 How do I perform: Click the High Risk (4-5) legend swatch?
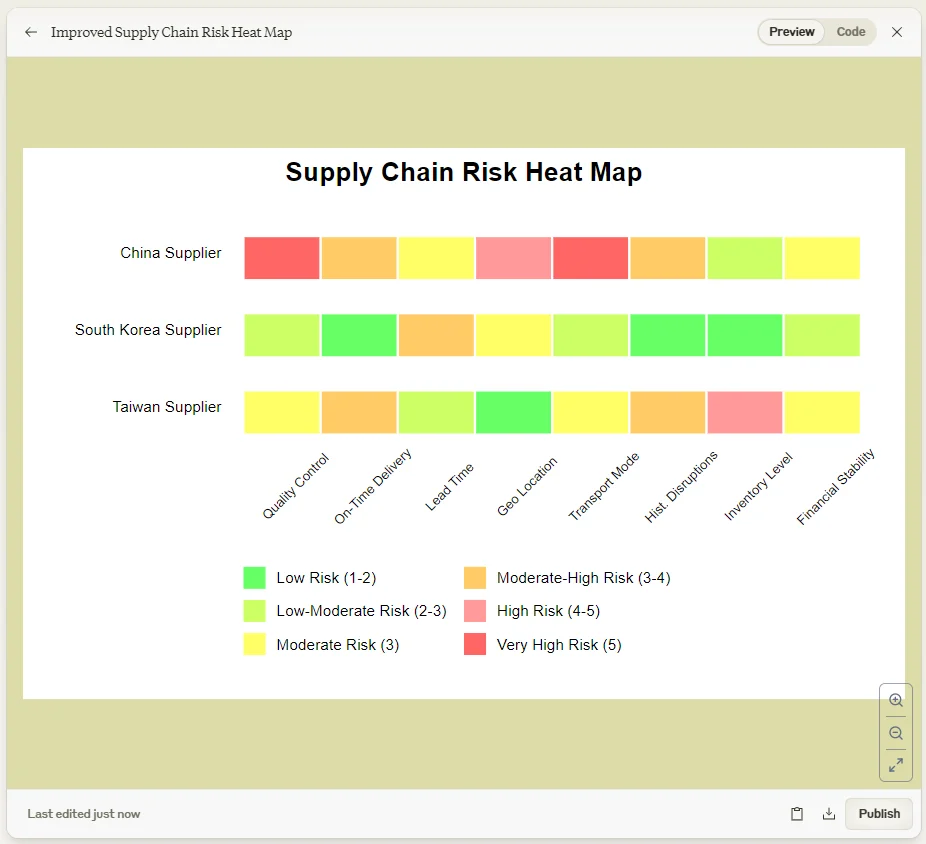475,611
